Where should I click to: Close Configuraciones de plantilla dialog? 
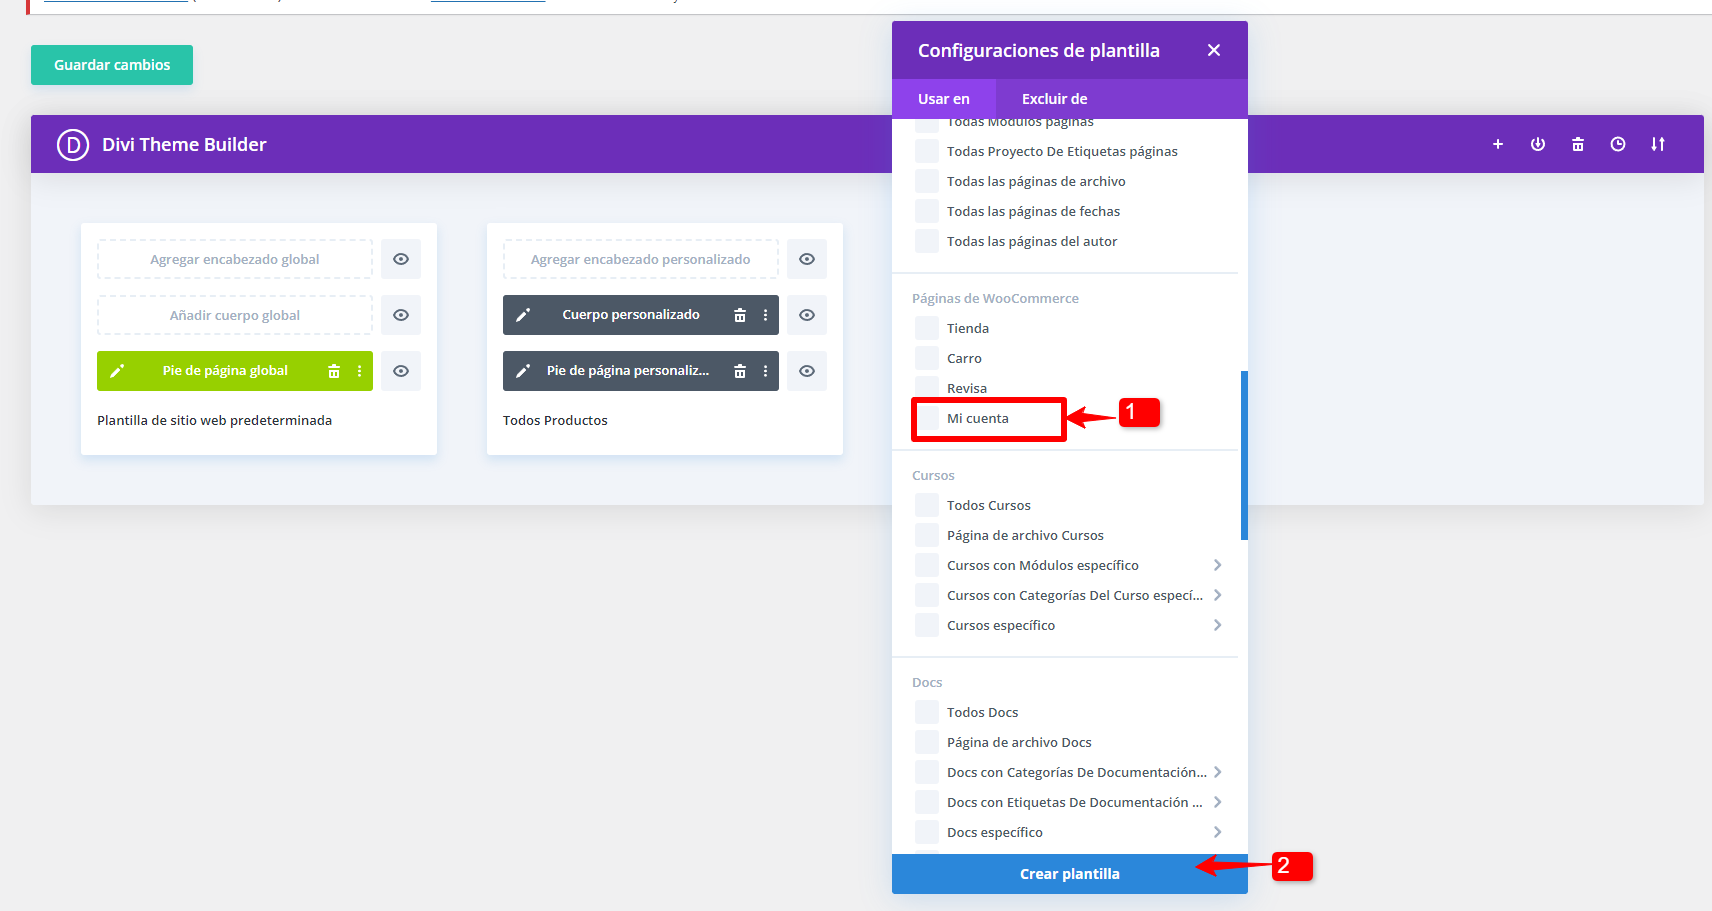click(1214, 50)
